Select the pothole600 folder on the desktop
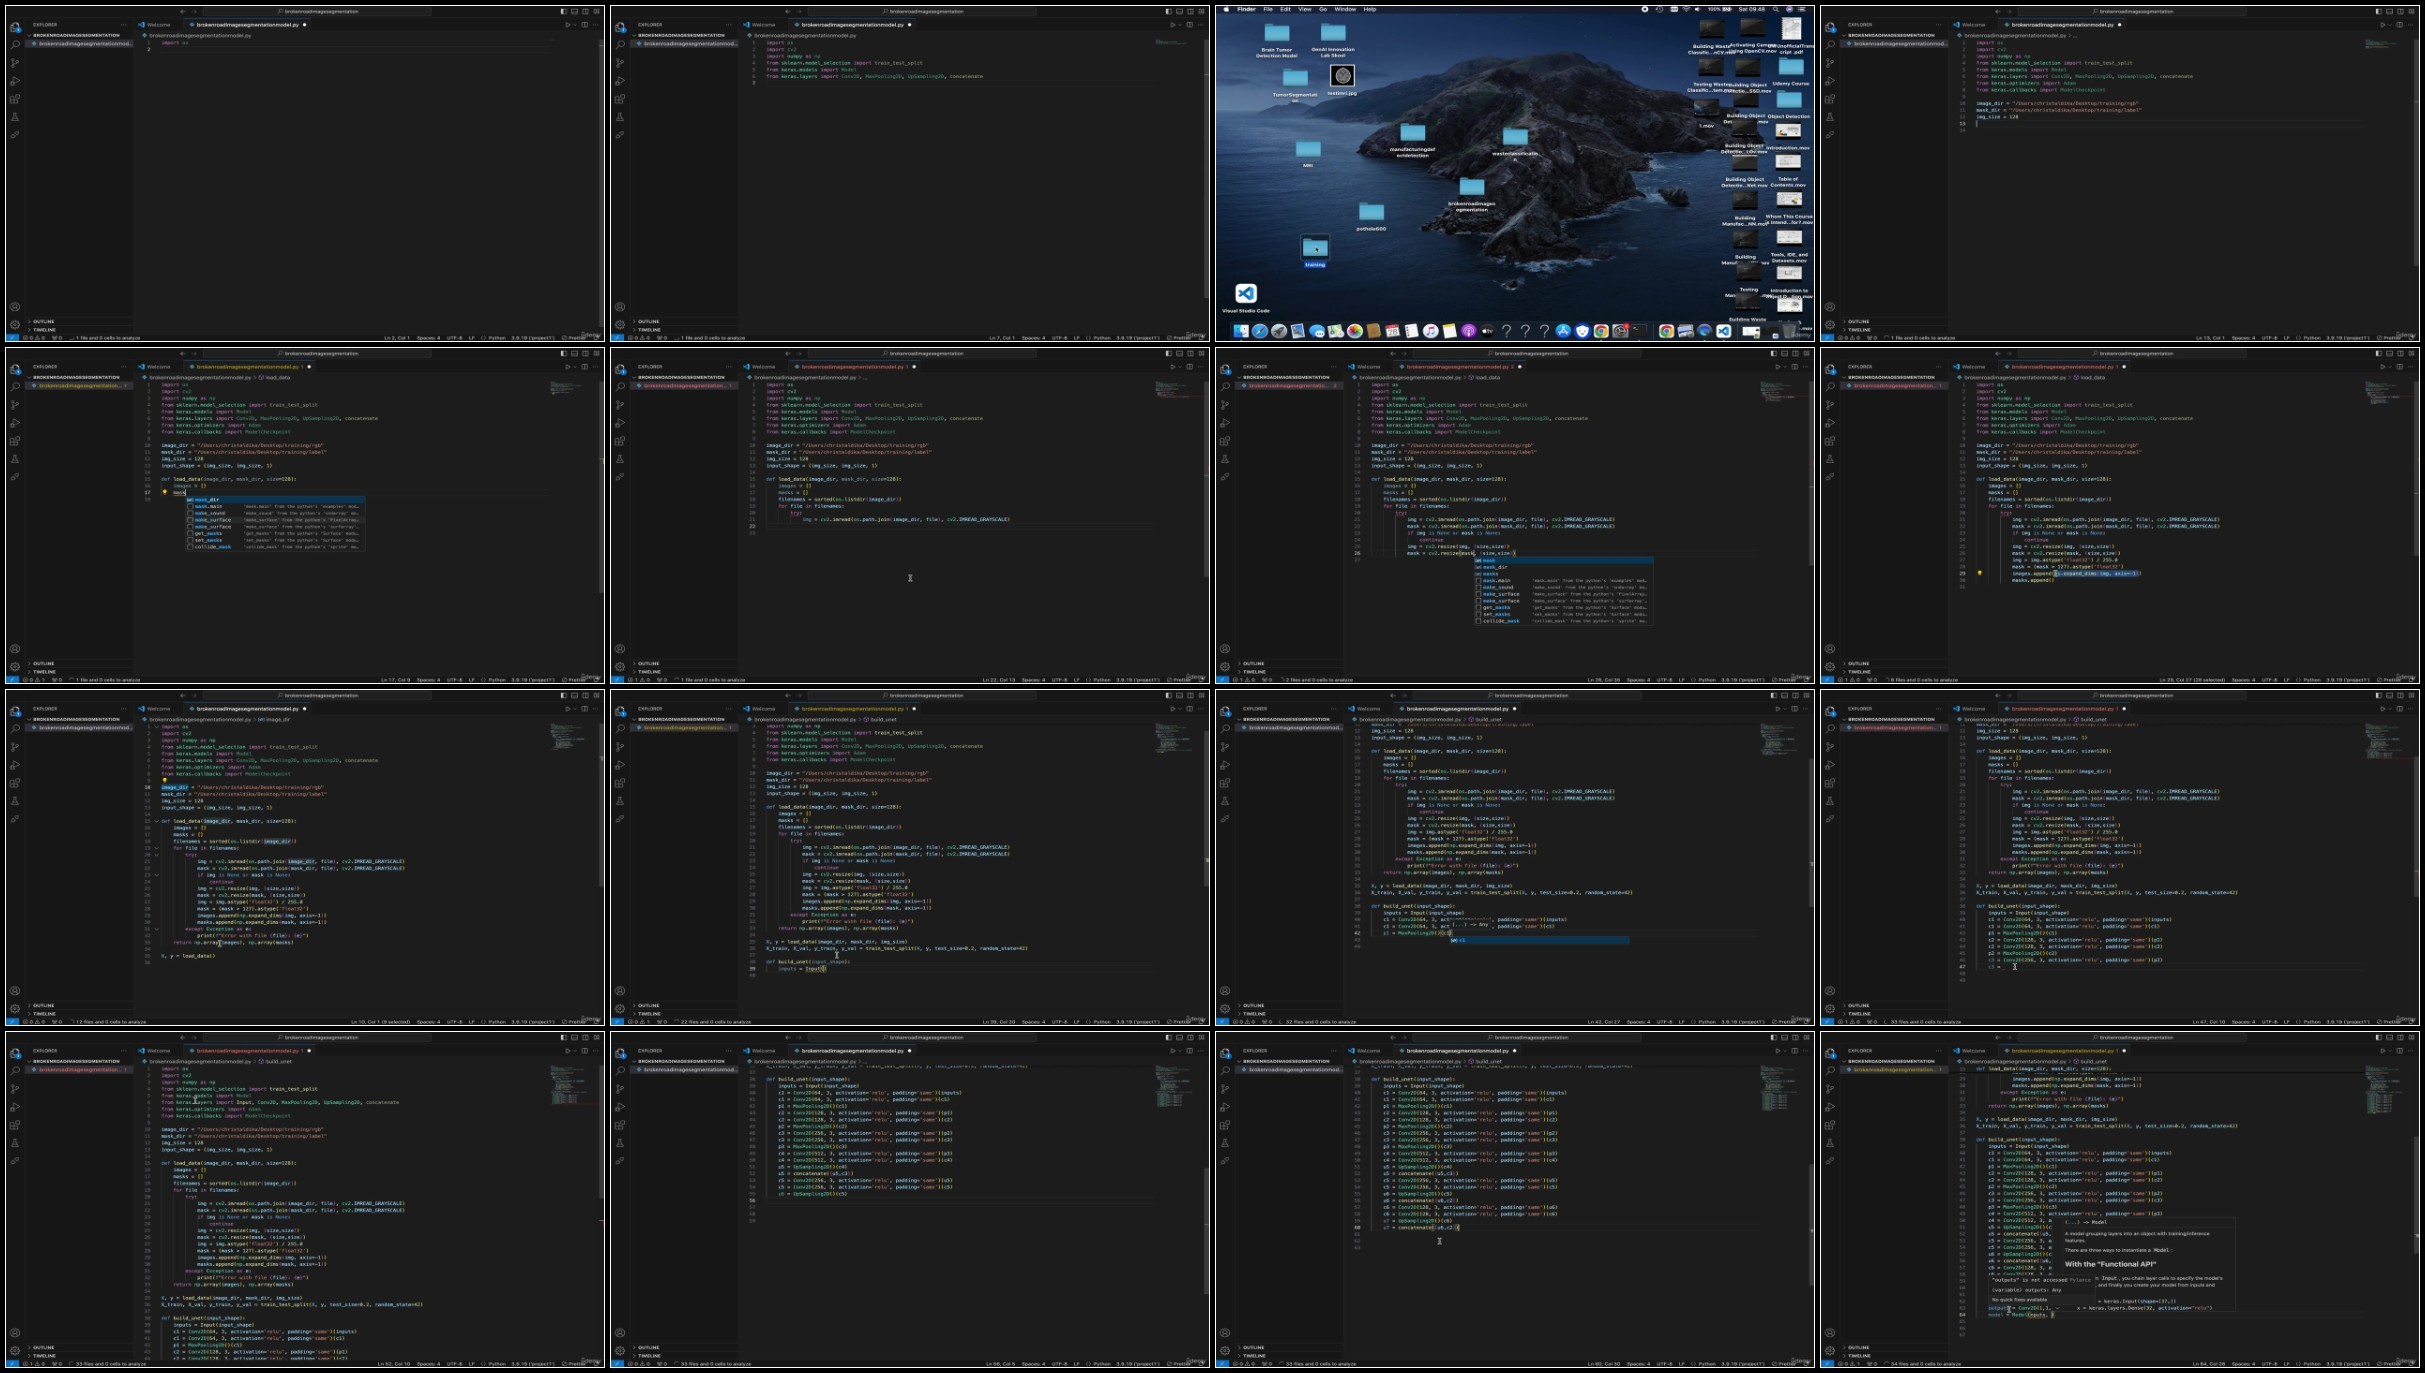 click(1371, 212)
